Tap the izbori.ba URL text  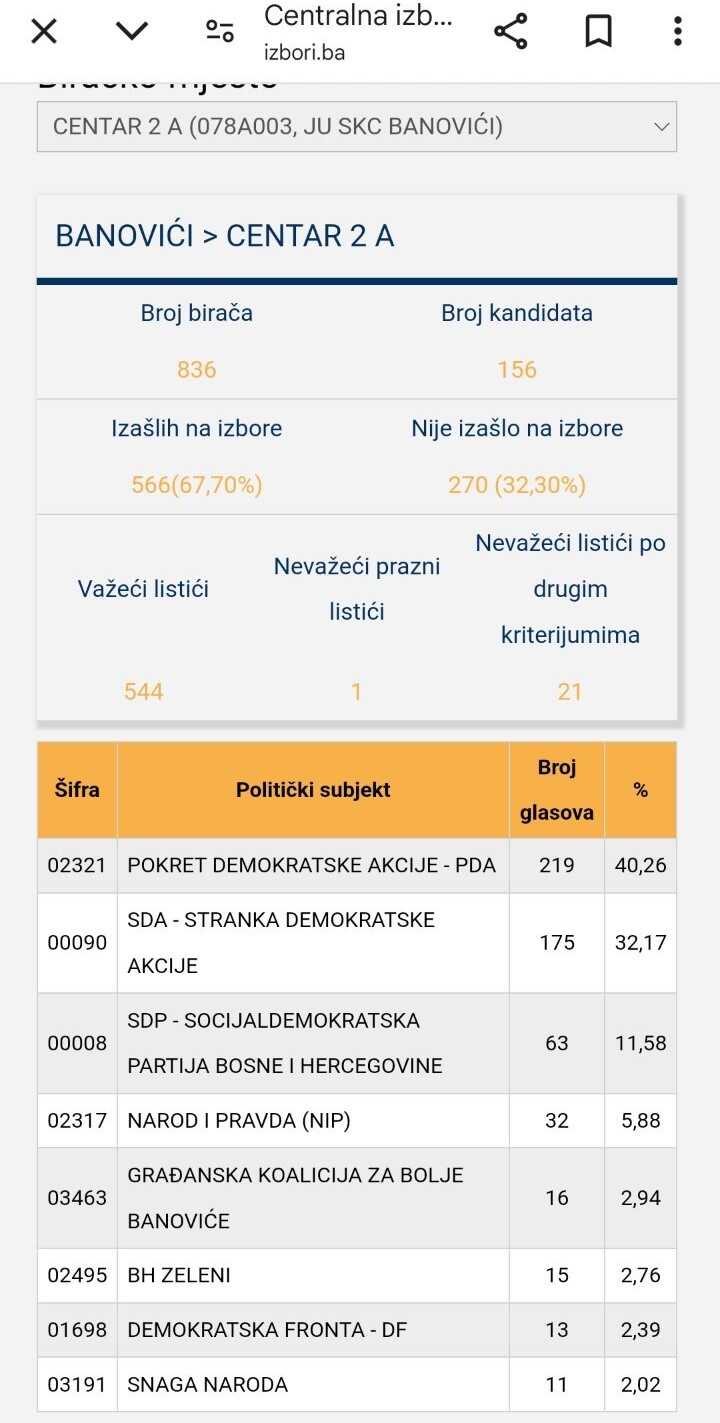[x=304, y=53]
